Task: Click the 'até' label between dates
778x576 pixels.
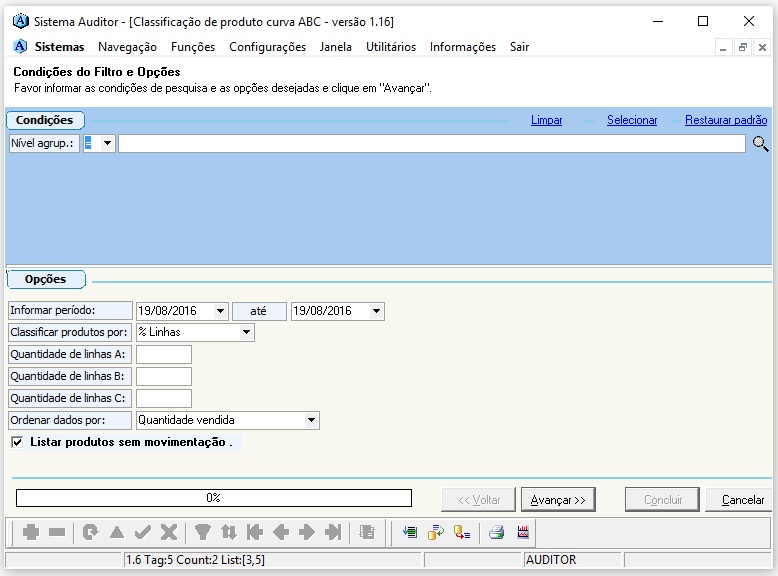Action: (x=259, y=311)
